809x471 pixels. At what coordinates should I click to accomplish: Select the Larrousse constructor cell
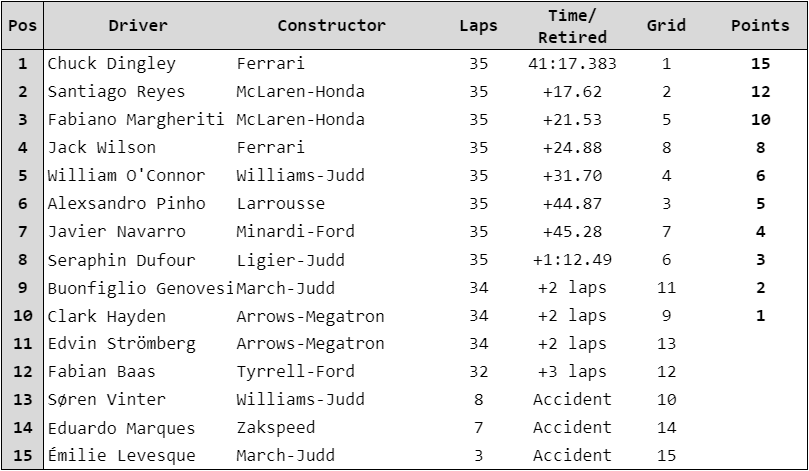(275, 204)
